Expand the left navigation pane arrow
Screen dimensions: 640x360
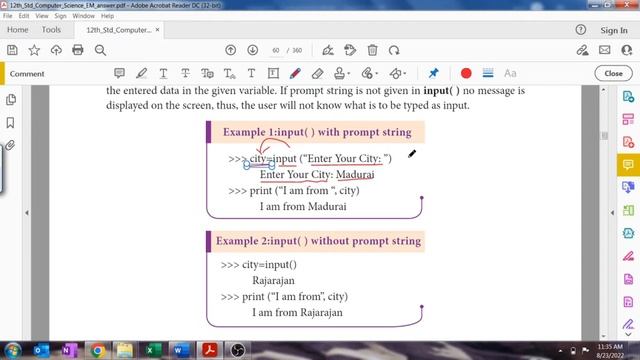(27, 213)
